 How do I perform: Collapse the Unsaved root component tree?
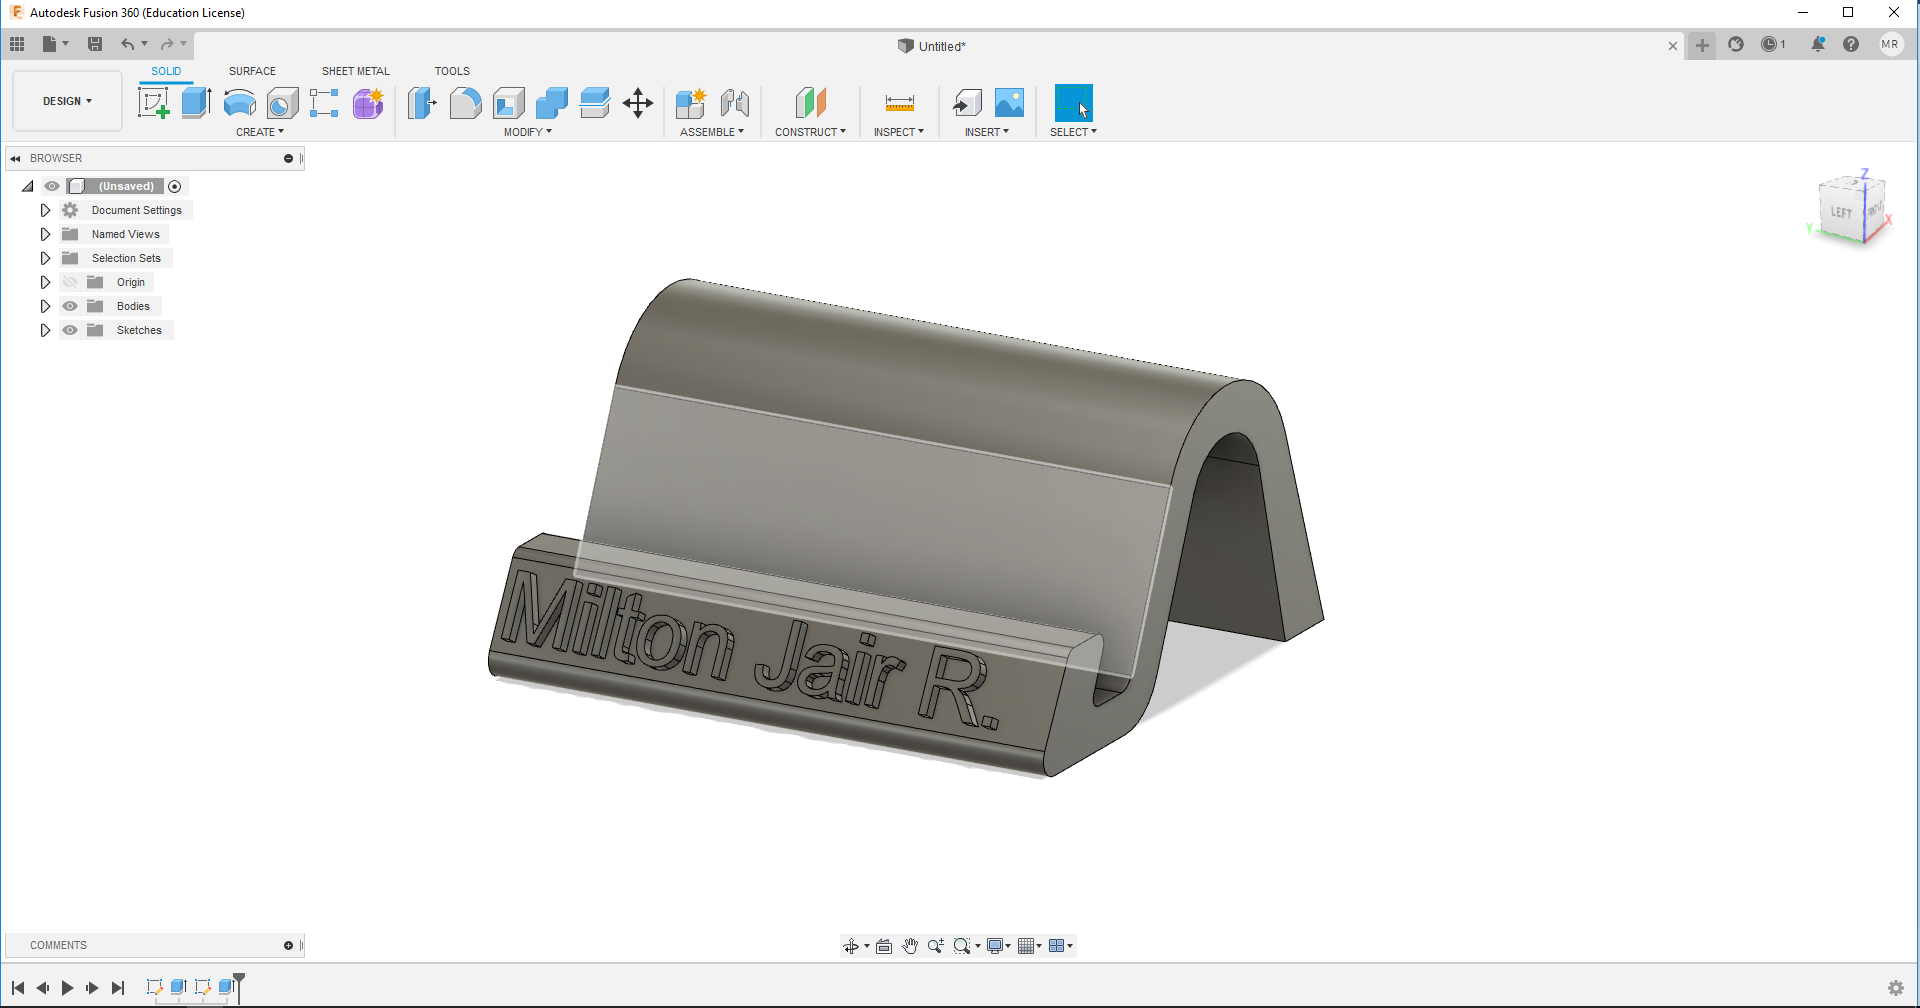pos(28,186)
